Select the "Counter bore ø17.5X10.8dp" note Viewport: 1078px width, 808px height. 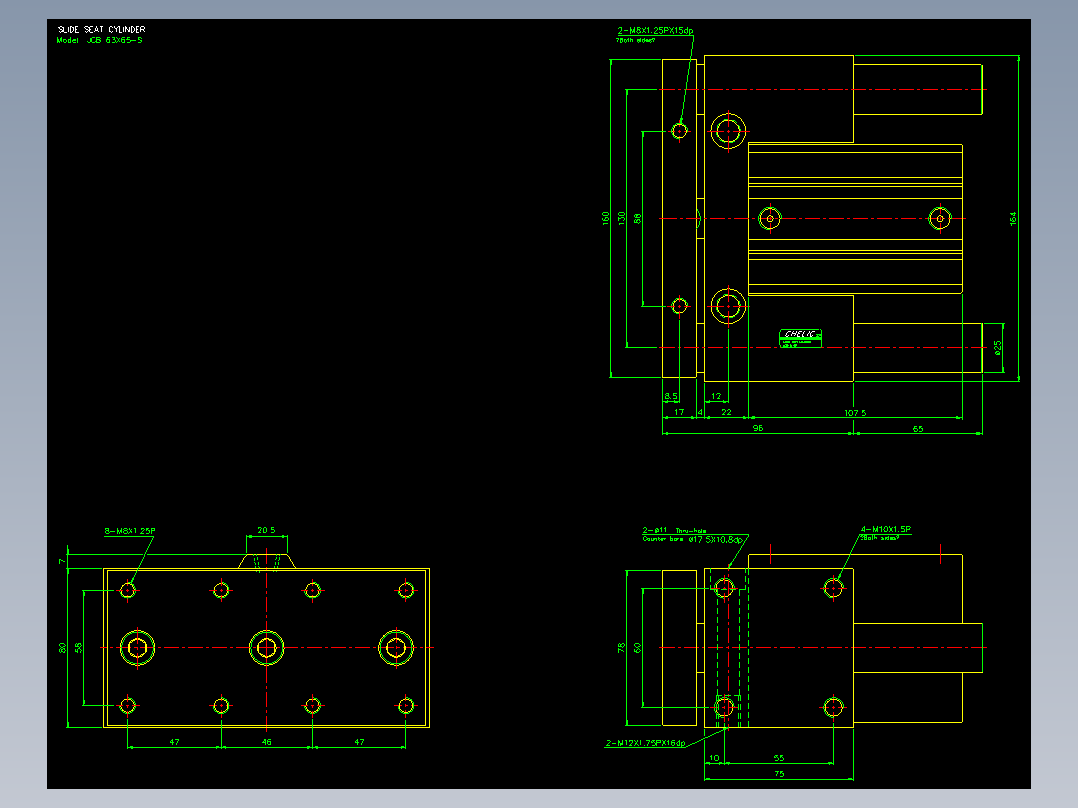coord(693,540)
